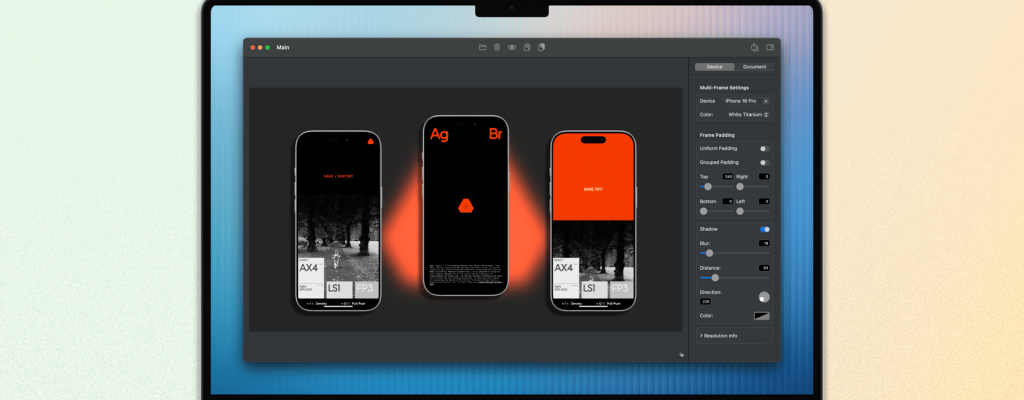Disable the Shadow toggle

pyautogui.click(x=764, y=229)
